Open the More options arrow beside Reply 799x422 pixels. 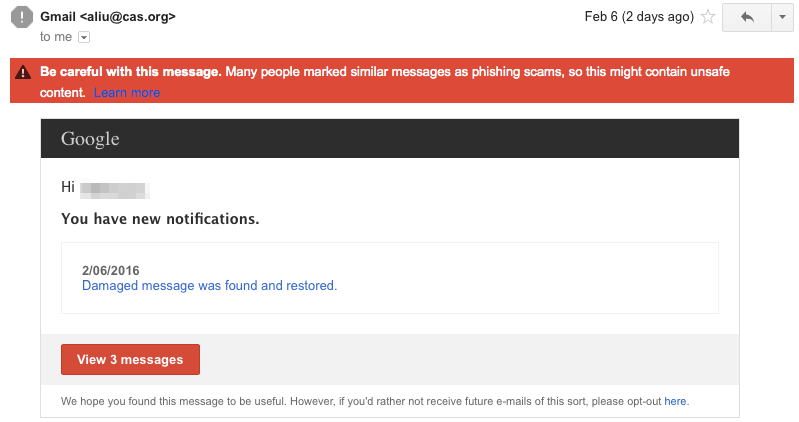[782, 17]
